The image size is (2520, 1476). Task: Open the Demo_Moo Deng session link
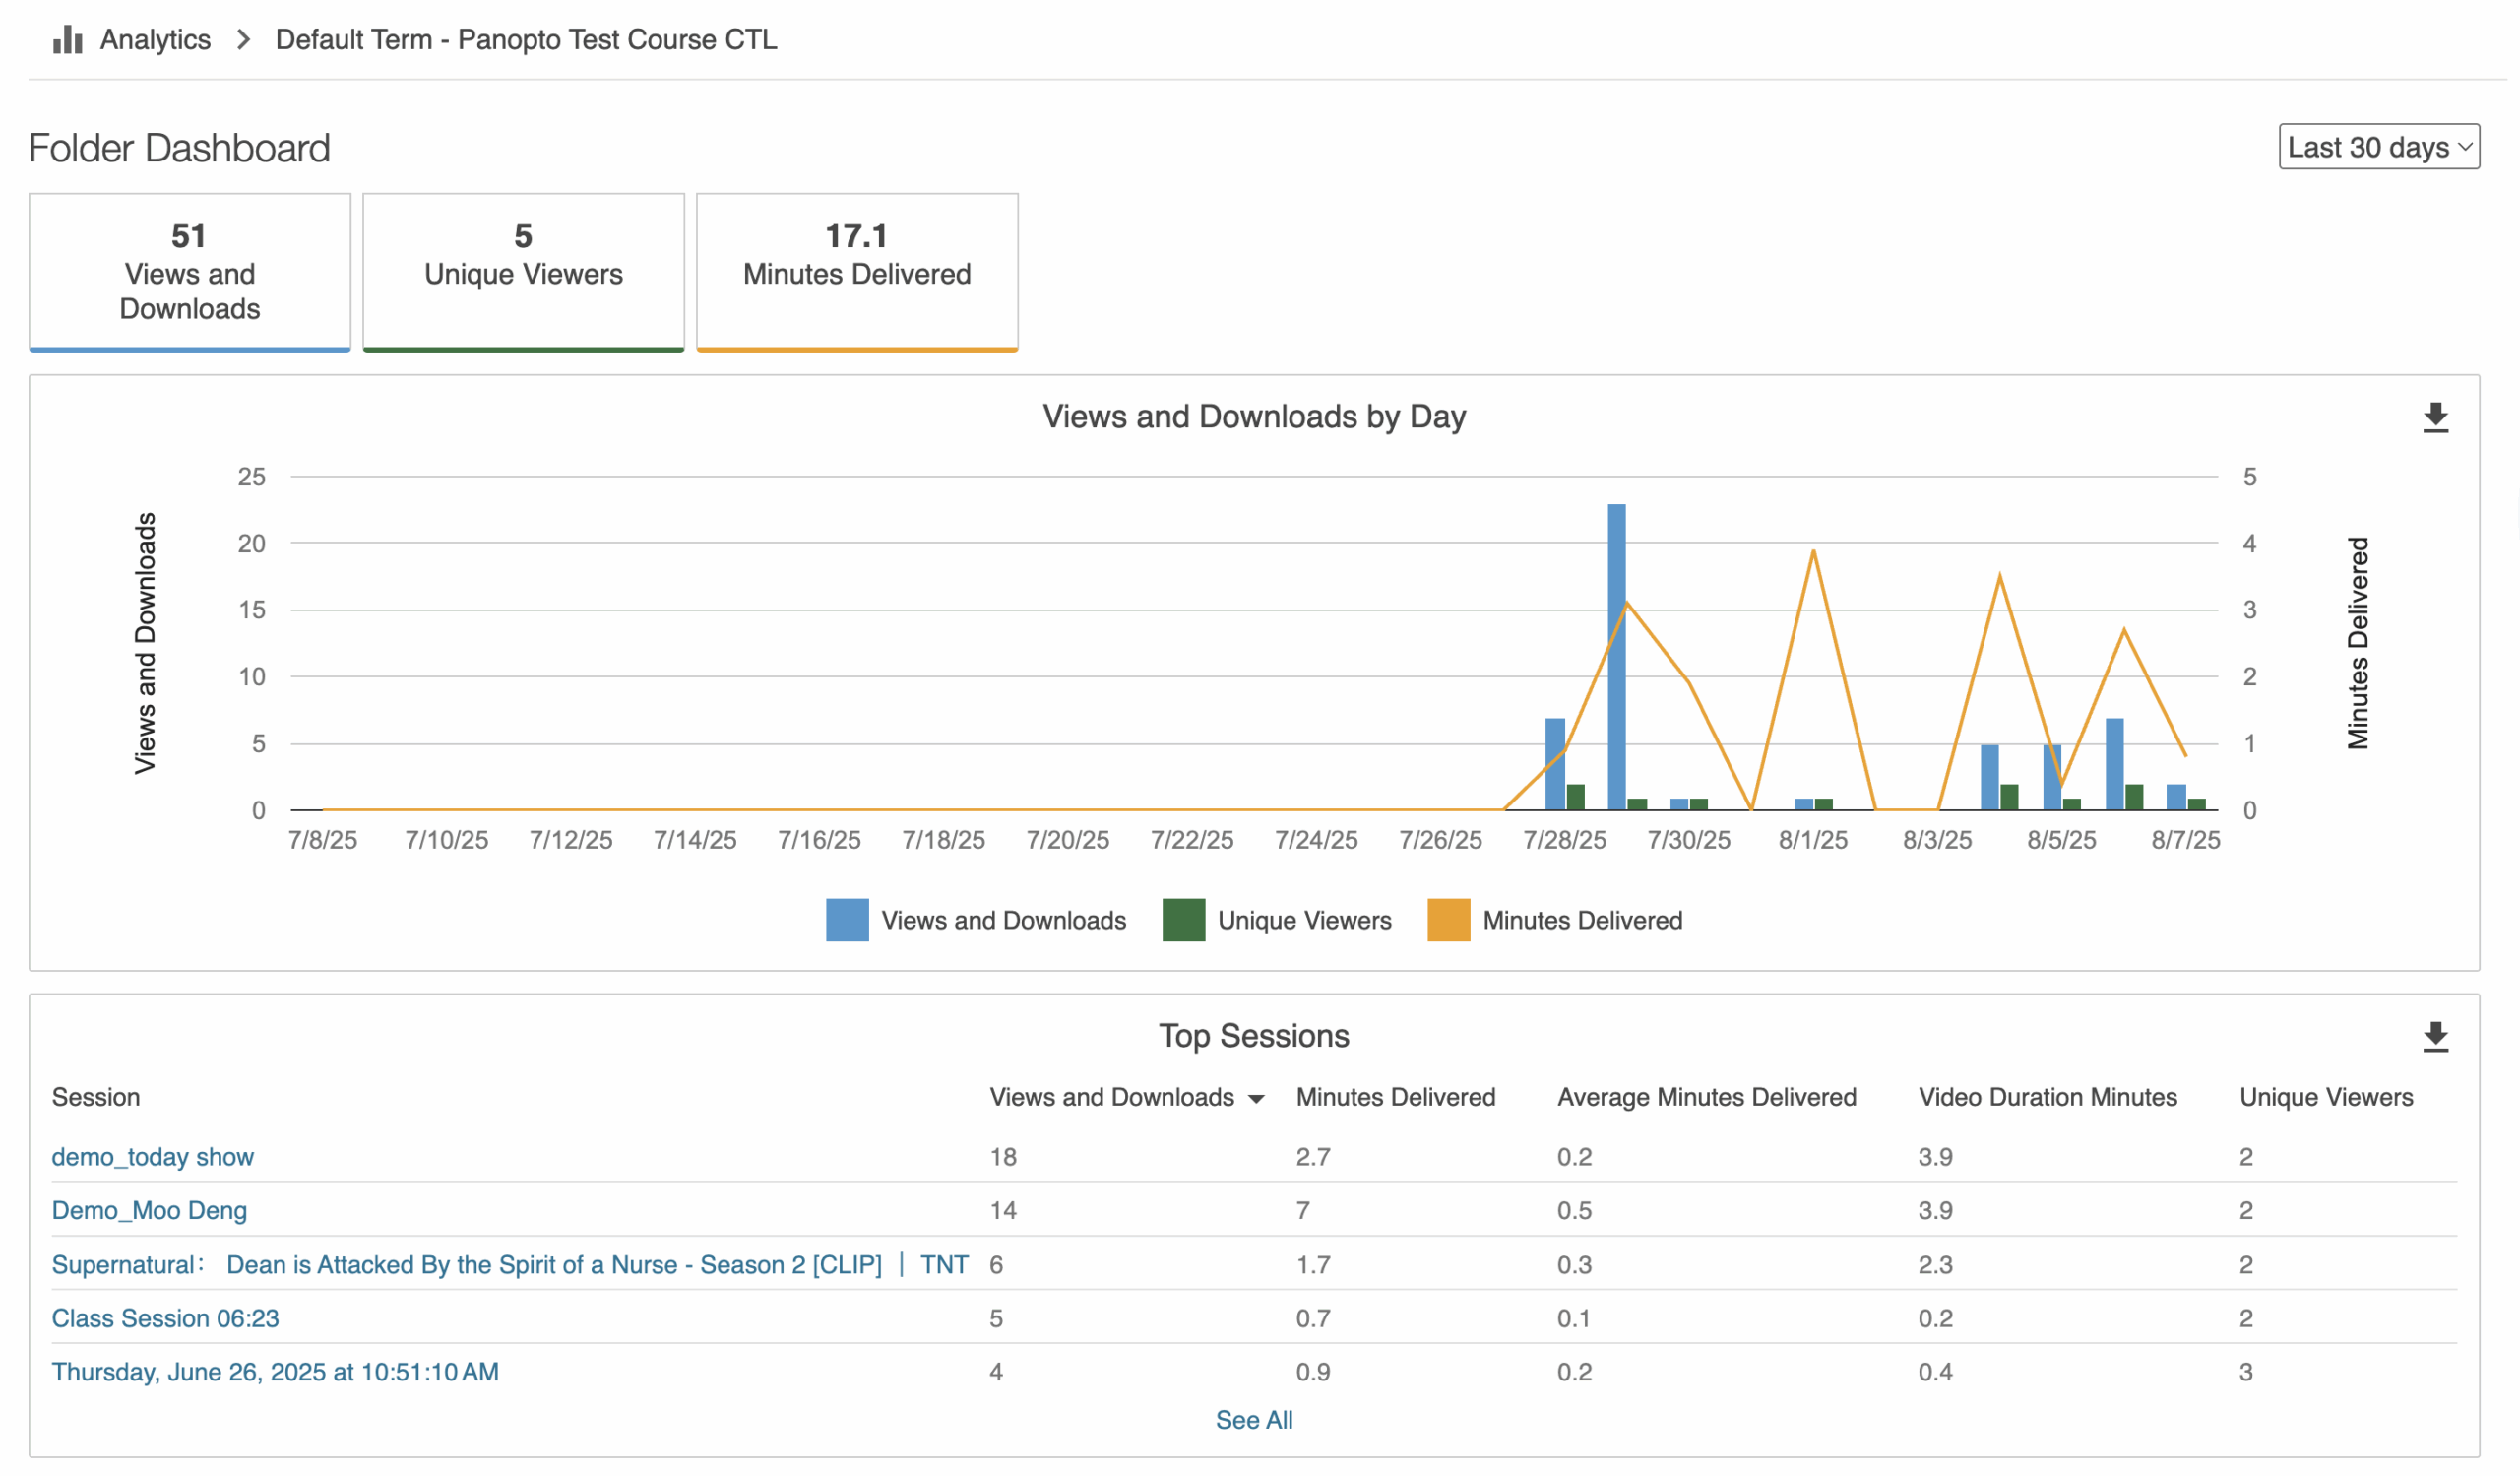pos(149,1210)
